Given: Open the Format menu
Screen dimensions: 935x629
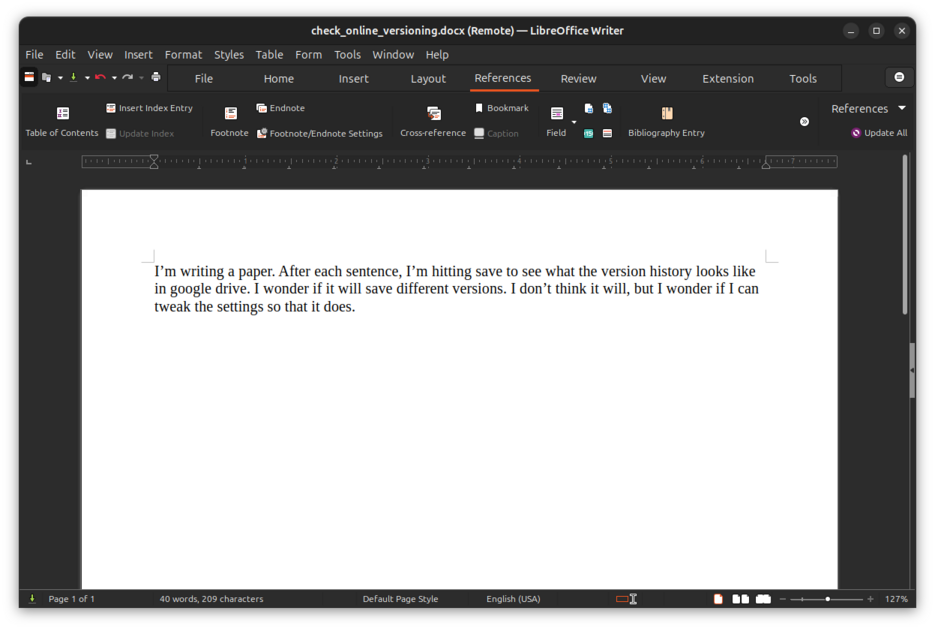Looking at the screenshot, I should click(x=183, y=54).
